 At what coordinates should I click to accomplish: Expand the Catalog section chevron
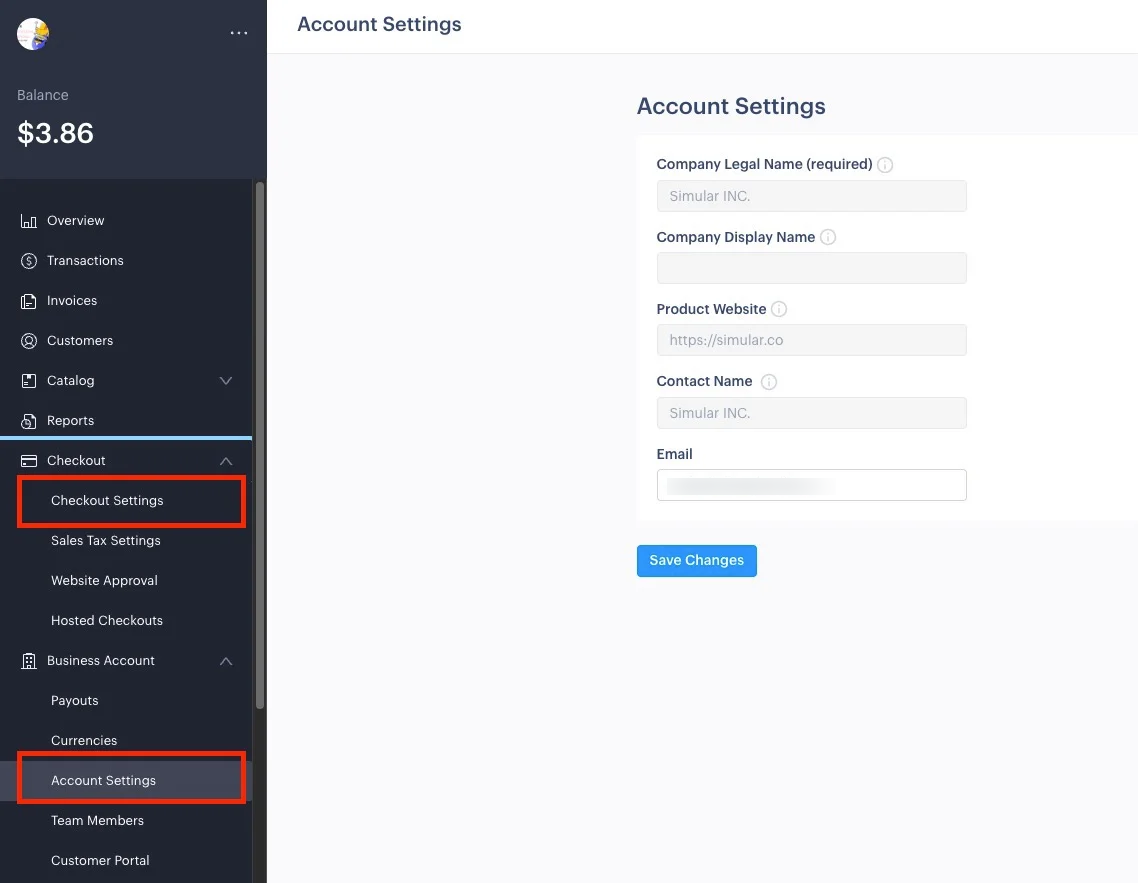click(226, 381)
